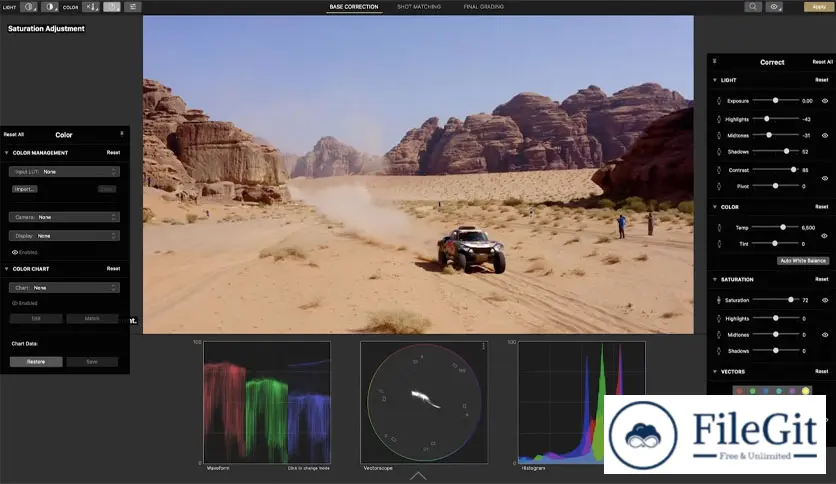Collapse the SATURATION section

coord(715,279)
